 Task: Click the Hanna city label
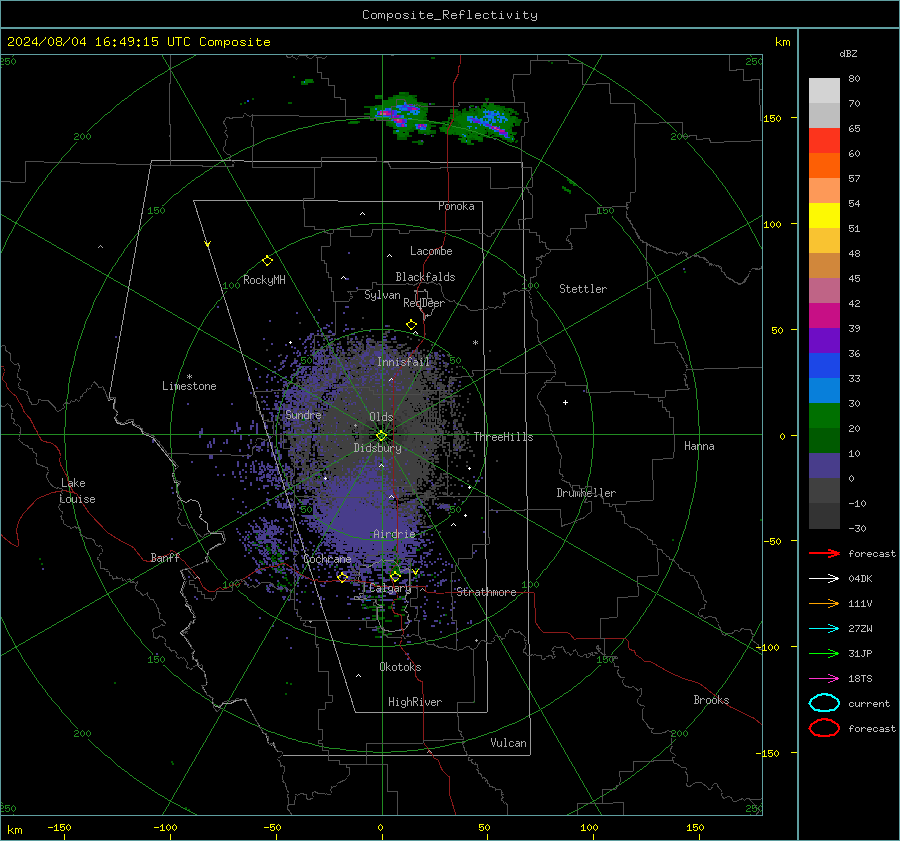click(x=699, y=445)
